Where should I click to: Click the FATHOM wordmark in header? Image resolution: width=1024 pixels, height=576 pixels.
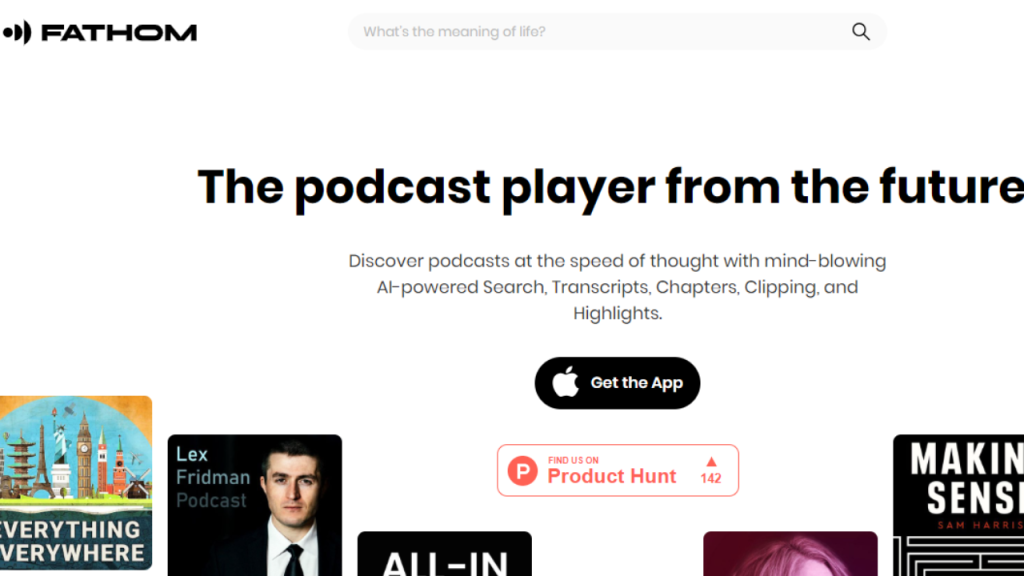[119, 33]
